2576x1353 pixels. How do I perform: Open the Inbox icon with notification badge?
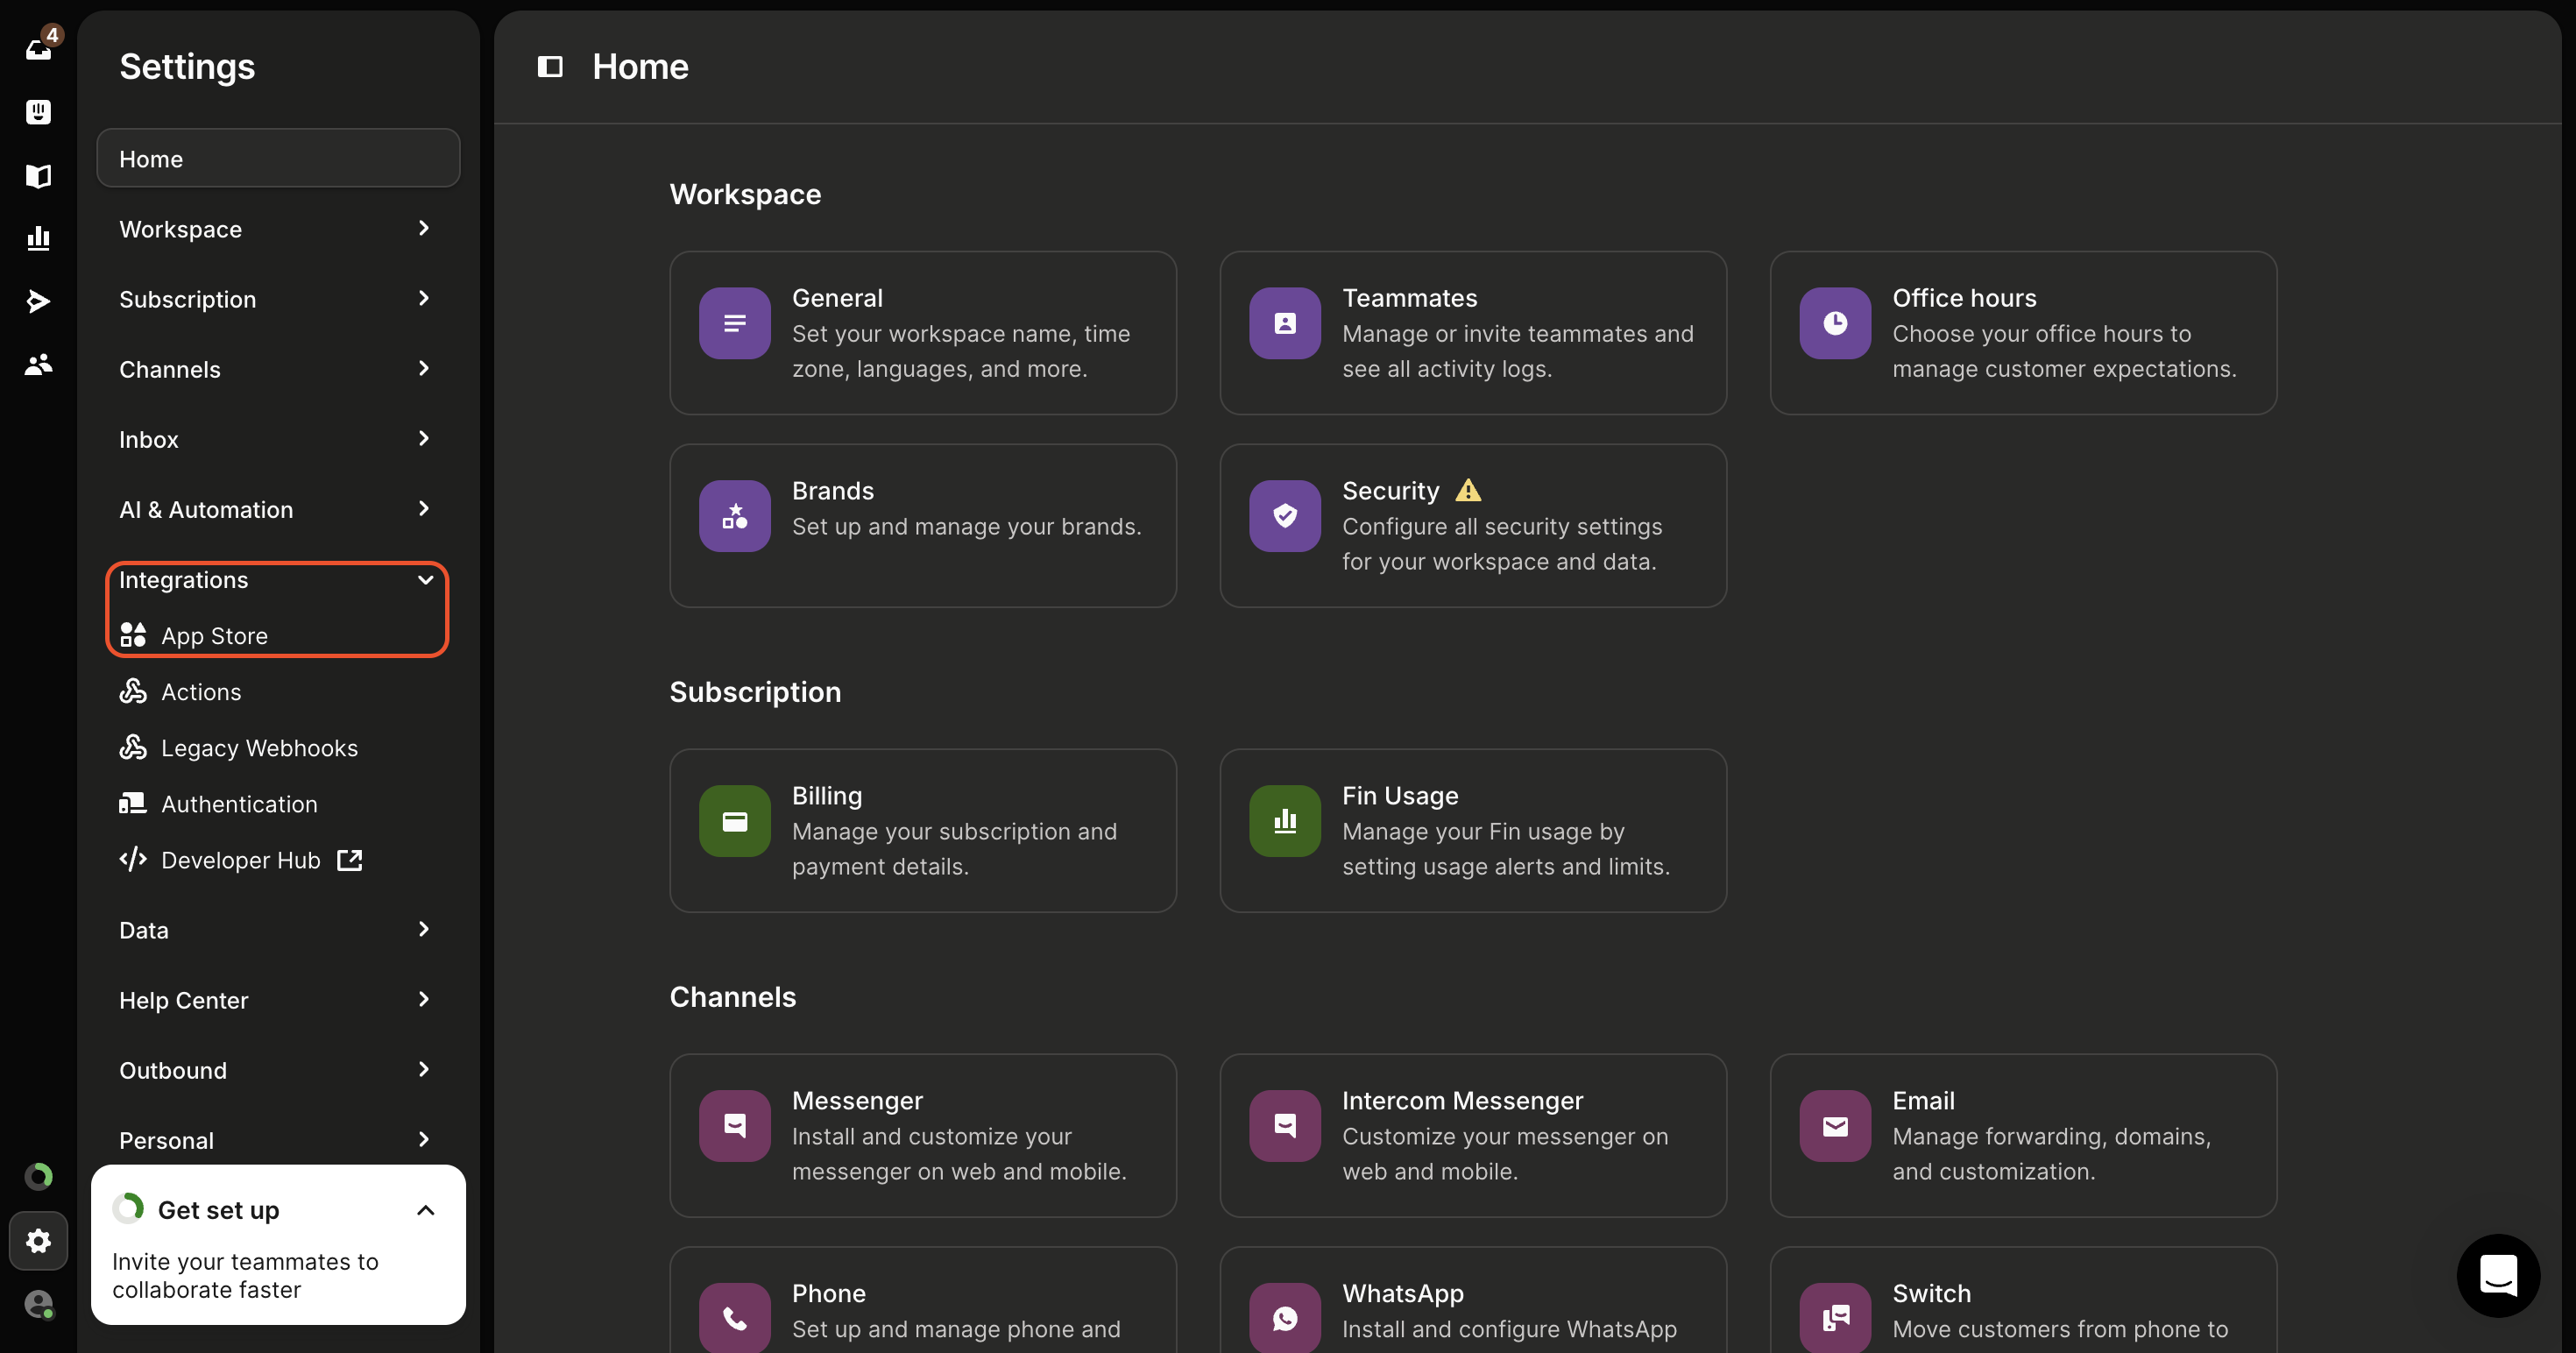click(x=39, y=47)
